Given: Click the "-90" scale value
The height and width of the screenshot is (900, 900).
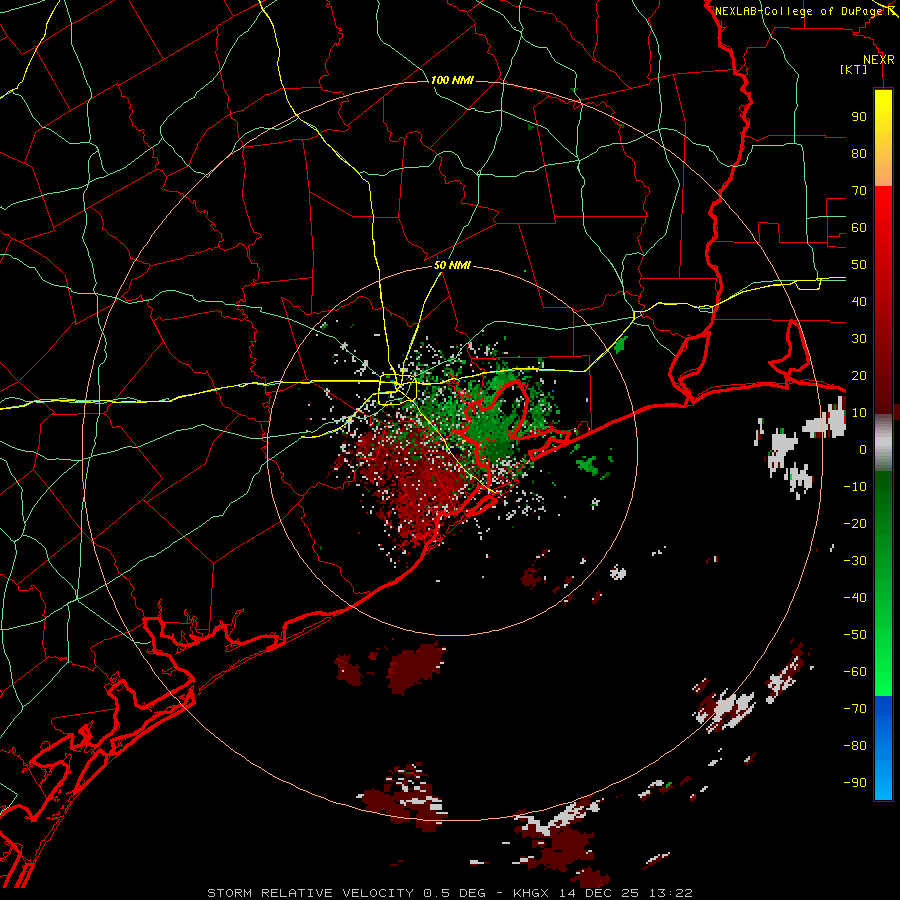Looking at the screenshot, I should (855, 782).
